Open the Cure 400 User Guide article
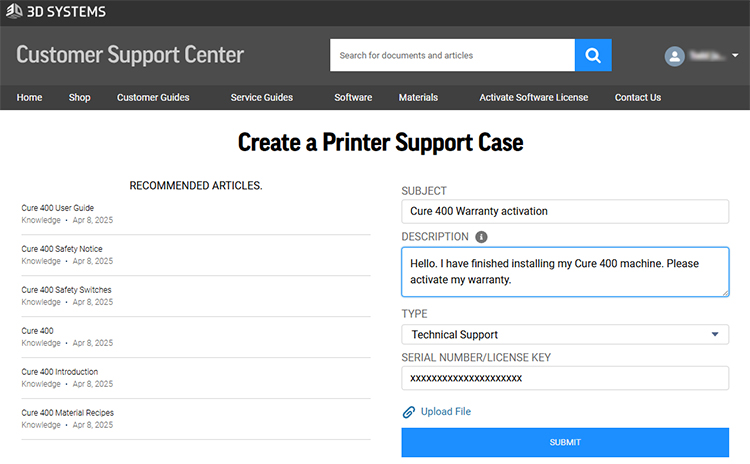750x464 pixels. pyautogui.click(x=58, y=208)
